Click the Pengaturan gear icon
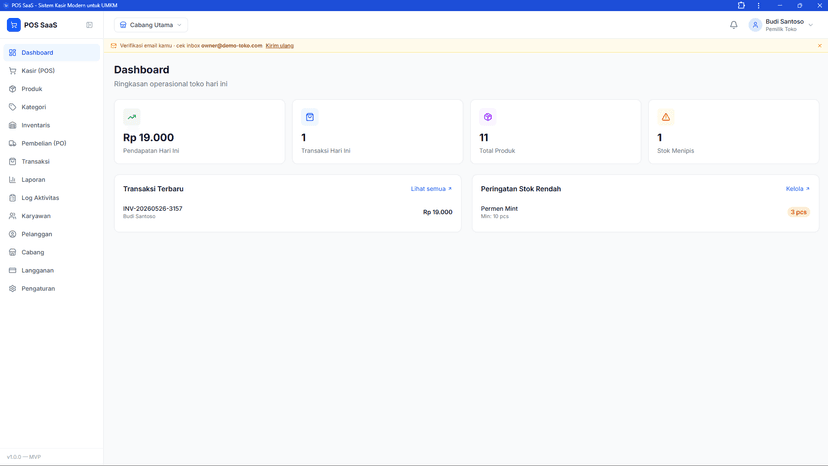 (x=13, y=288)
